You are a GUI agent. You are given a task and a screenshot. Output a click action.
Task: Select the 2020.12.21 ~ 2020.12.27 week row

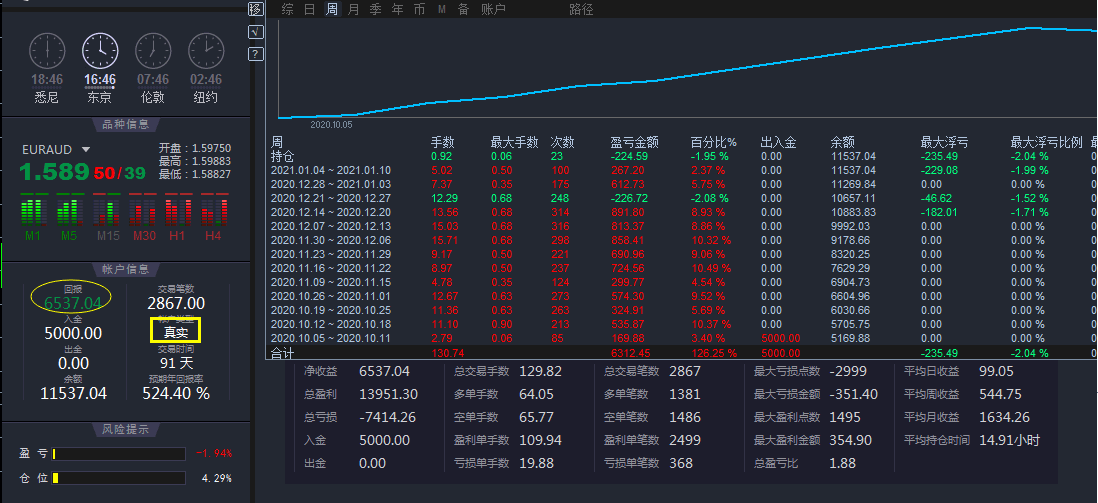click(x=683, y=198)
